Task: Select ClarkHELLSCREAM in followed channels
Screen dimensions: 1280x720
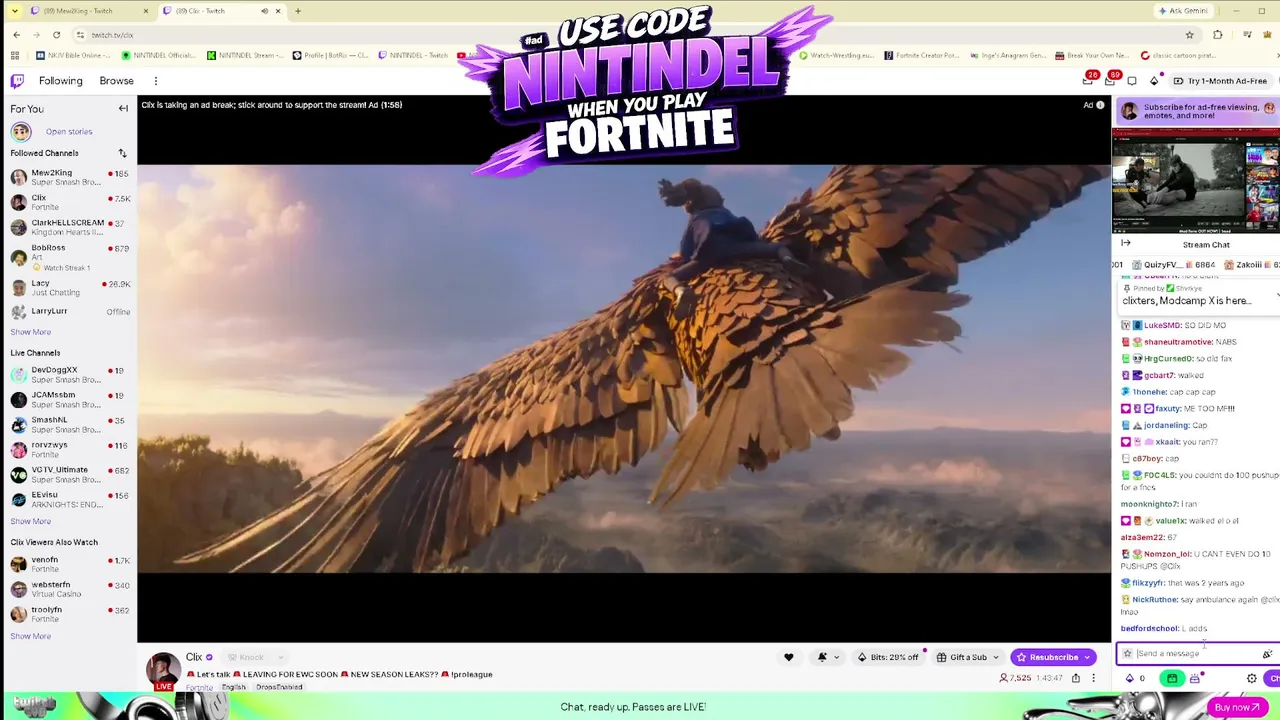Action: [69, 227]
